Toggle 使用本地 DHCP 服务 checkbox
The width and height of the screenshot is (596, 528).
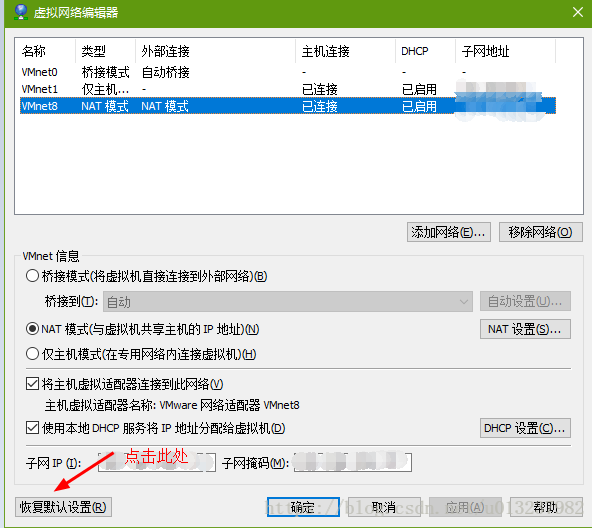pyautogui.click(x=32, y=428)
